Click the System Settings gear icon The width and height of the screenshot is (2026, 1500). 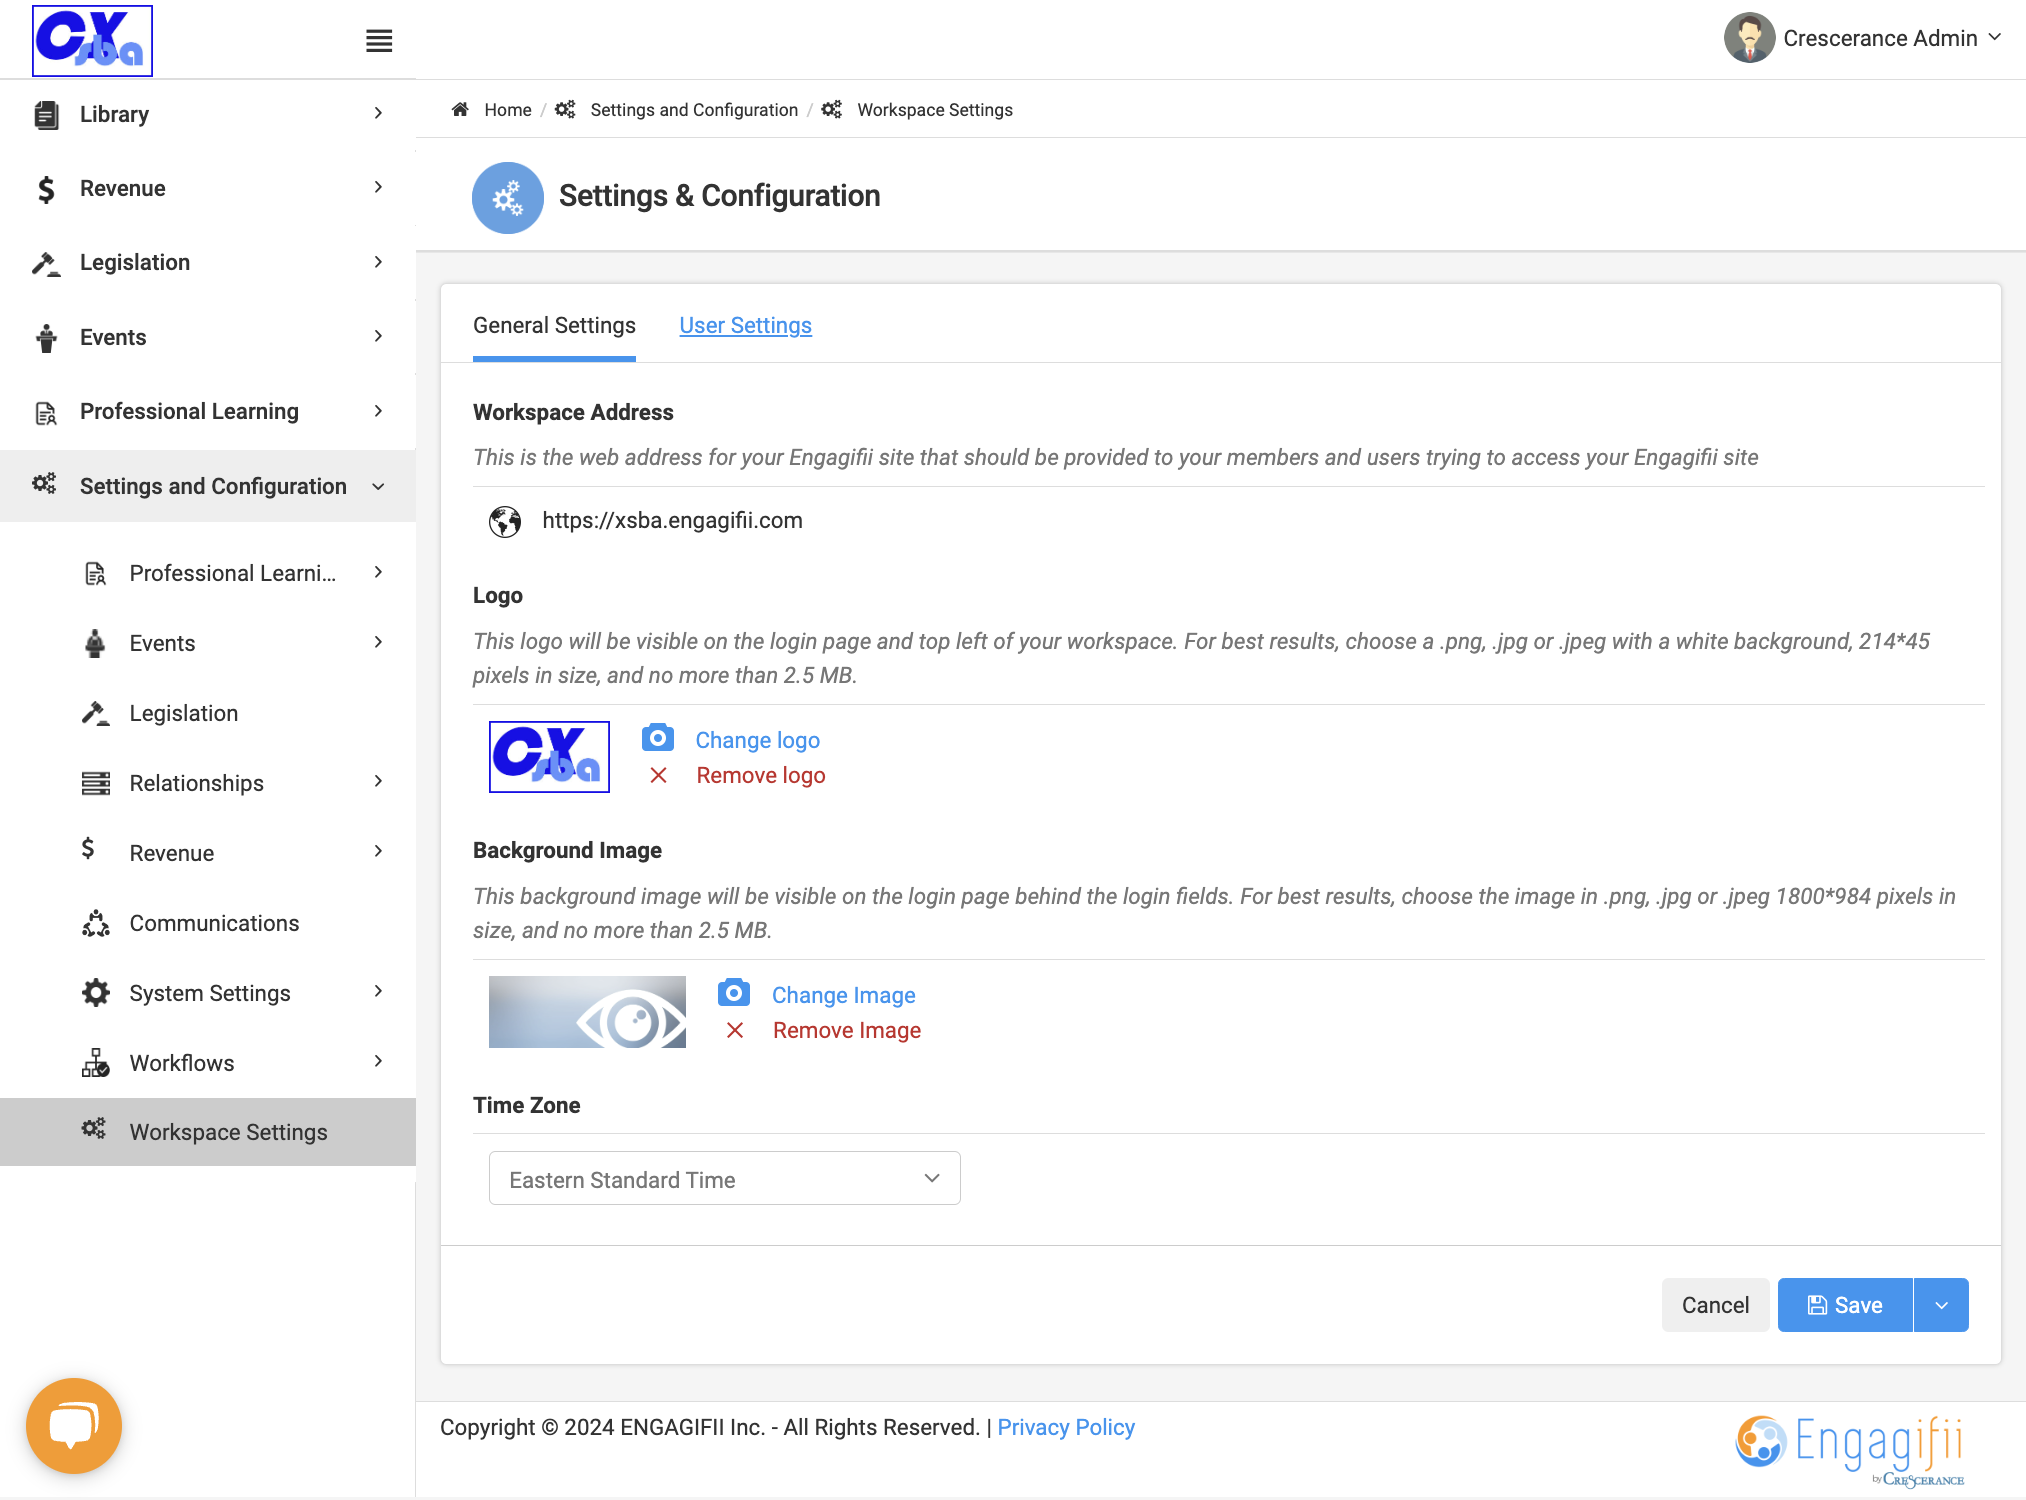pos(96,993)
